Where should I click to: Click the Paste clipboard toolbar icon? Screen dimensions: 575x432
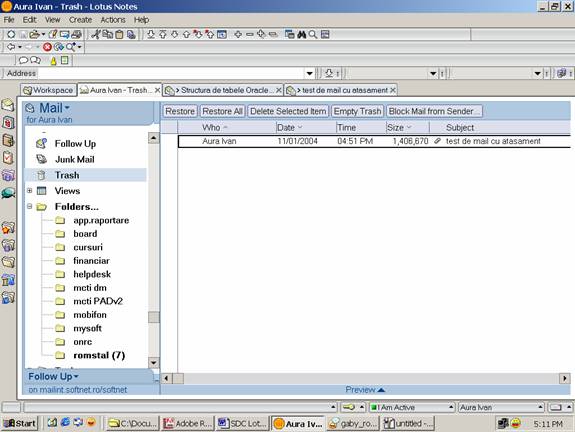[119, 34]
